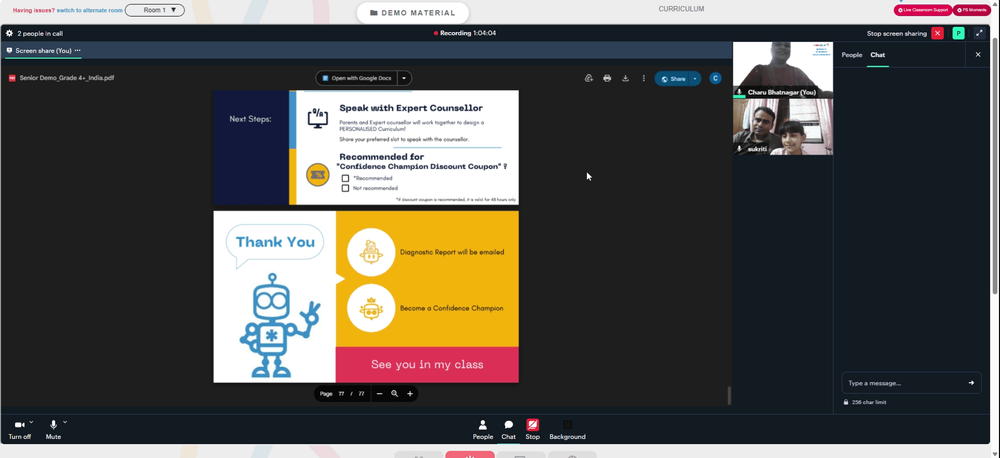Image resolution: width=1000 pixels, height=458 pixels.
Task: Open PDF viewer more actions menu
Action: 643,78
